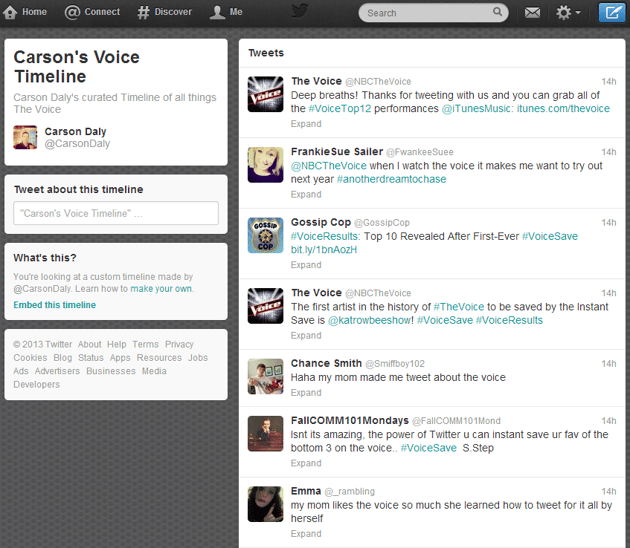630x548 pixels.
Task: Open the Me profile tab
Action: click(x=226, y=12)
